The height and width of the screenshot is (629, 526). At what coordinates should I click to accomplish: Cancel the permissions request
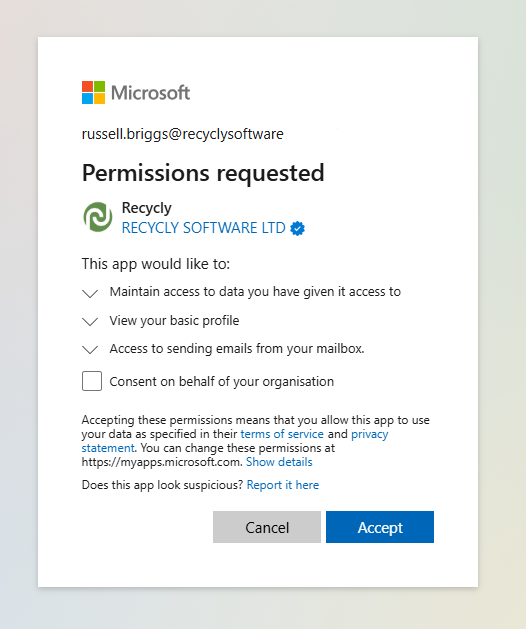[267, 527]
